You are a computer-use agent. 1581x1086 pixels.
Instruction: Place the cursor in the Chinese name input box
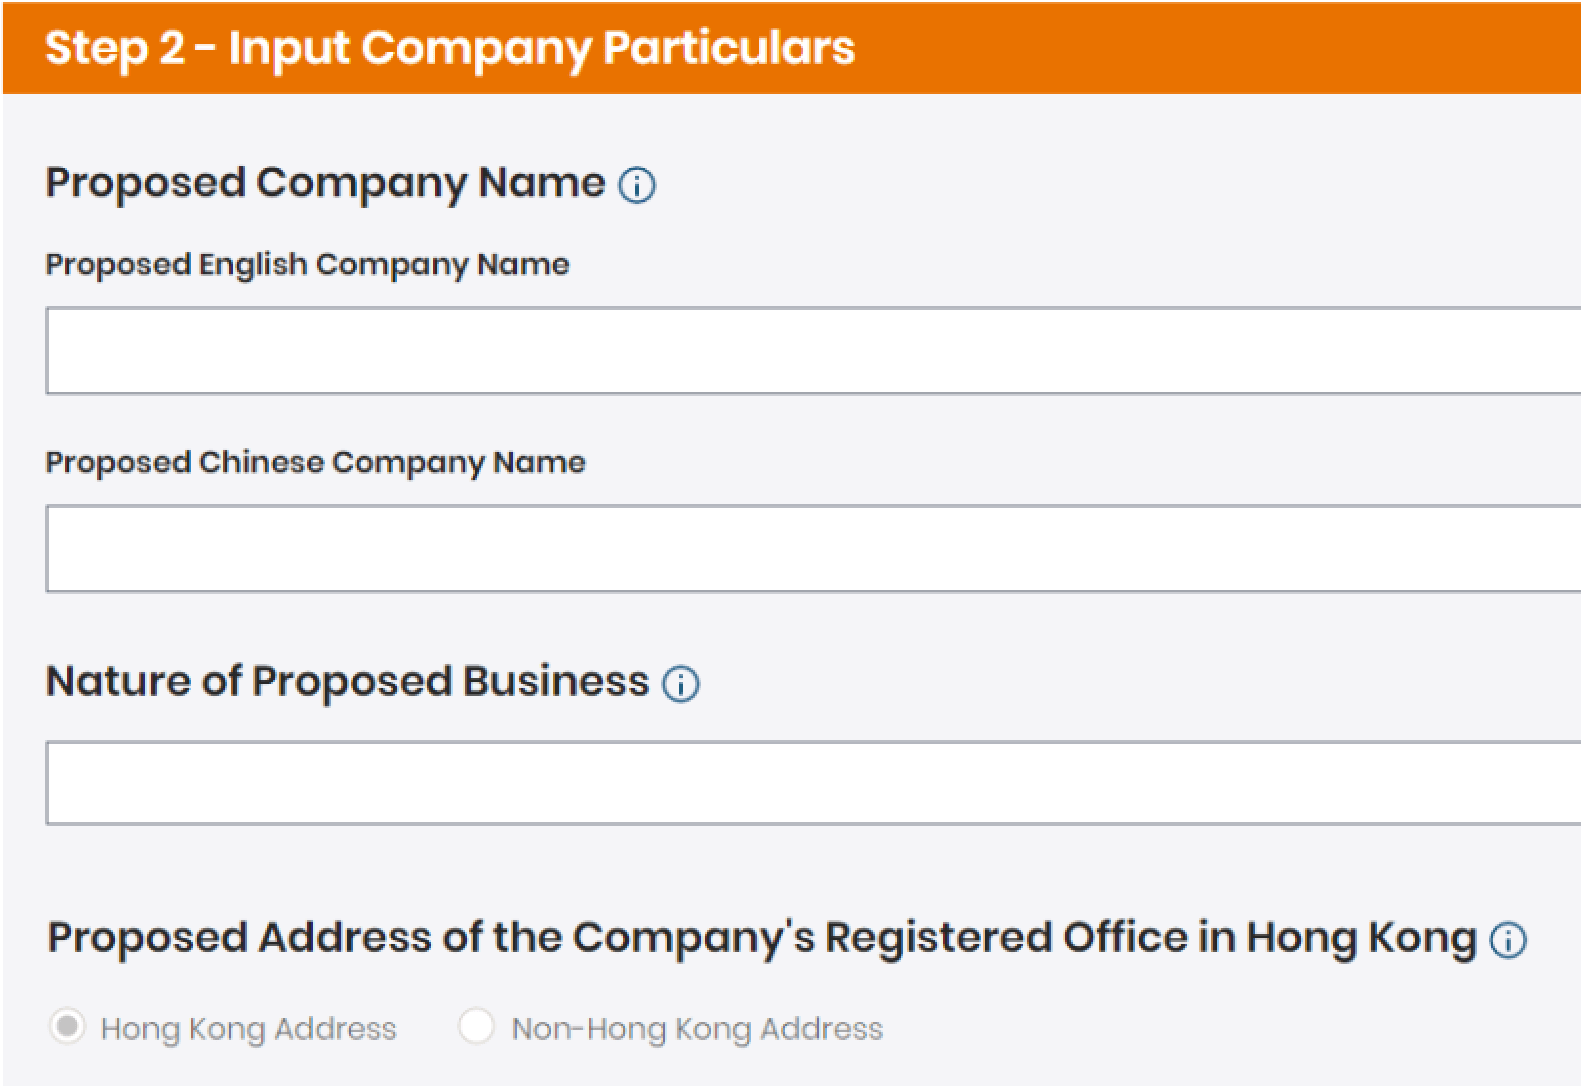coord(600,549)
